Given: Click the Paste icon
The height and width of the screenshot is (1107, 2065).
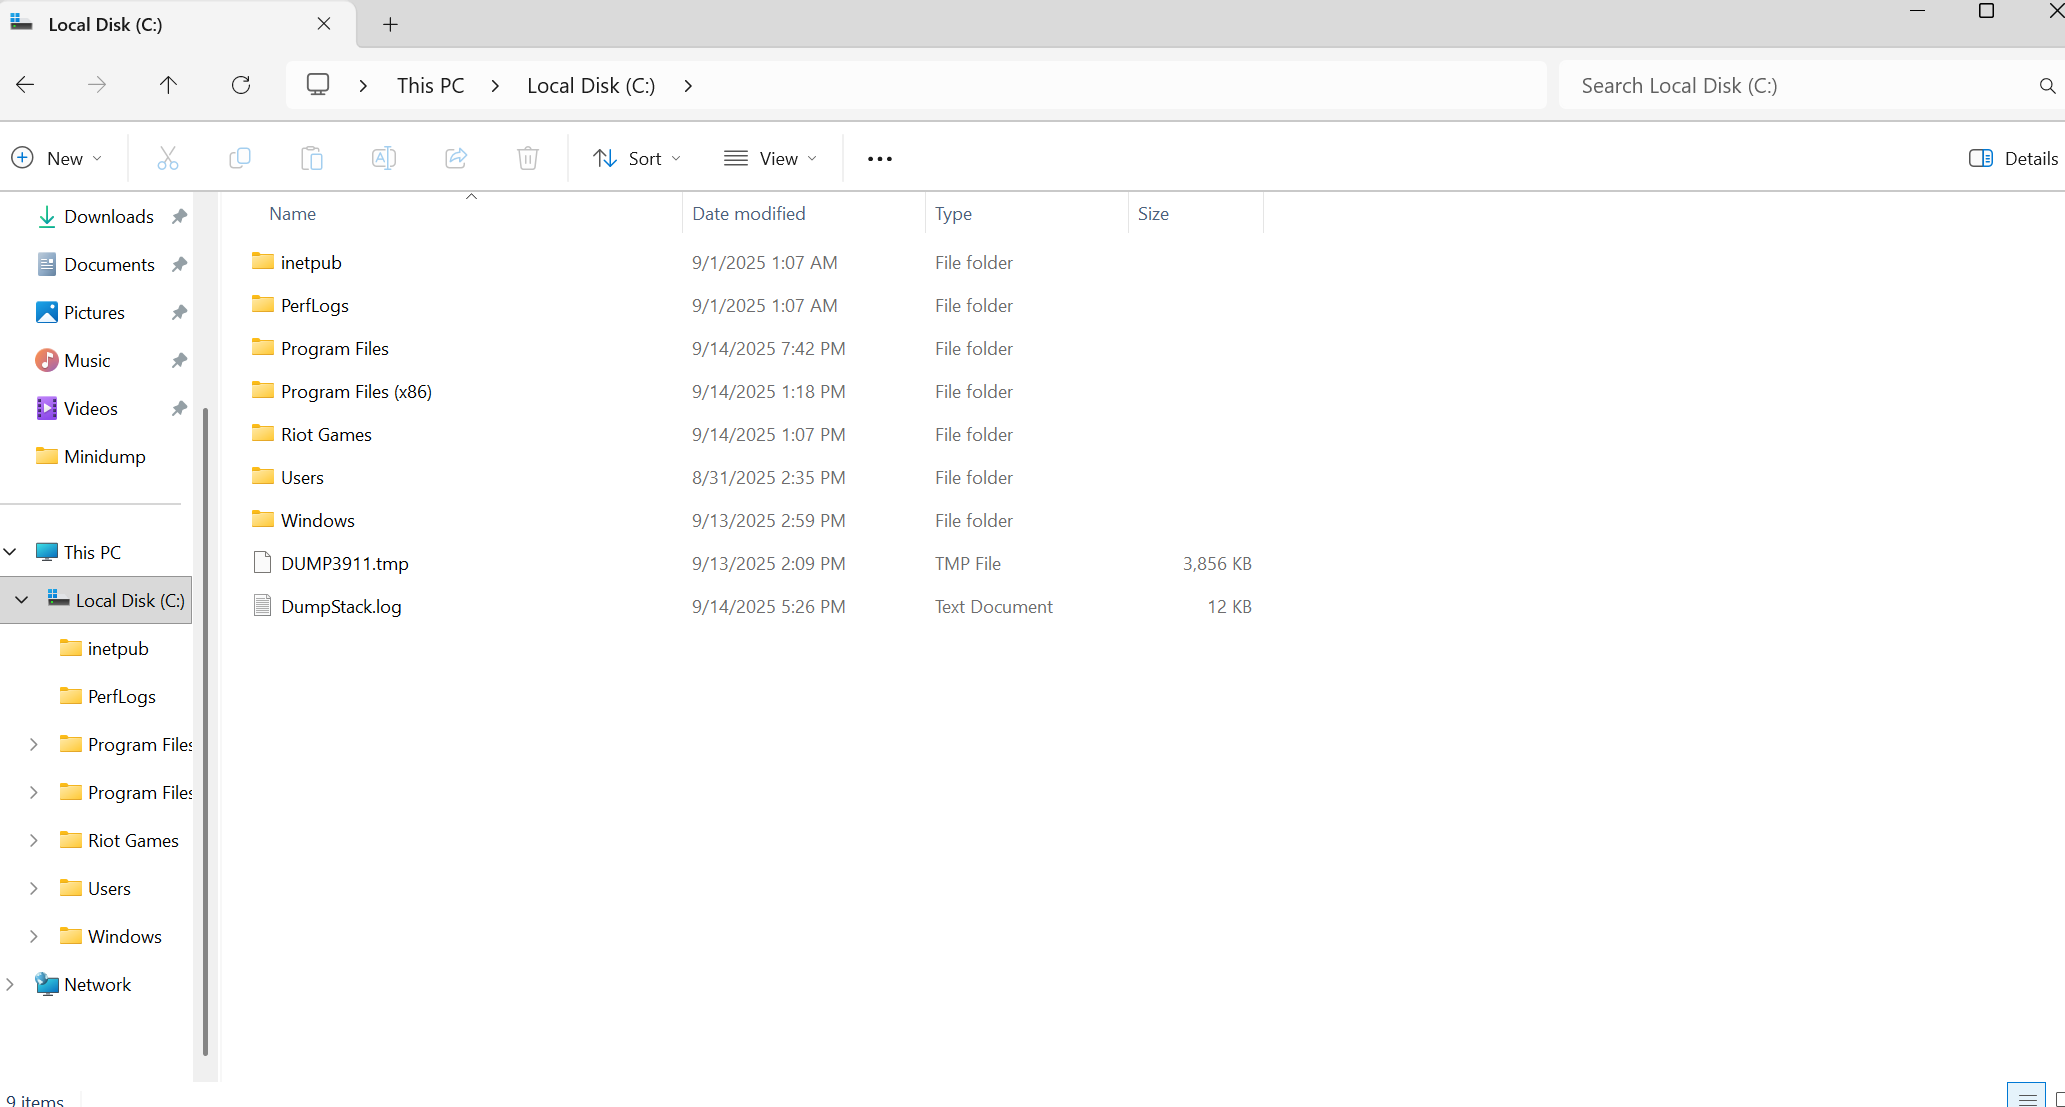Looking at the screenshot, I should tap(311, 158).
